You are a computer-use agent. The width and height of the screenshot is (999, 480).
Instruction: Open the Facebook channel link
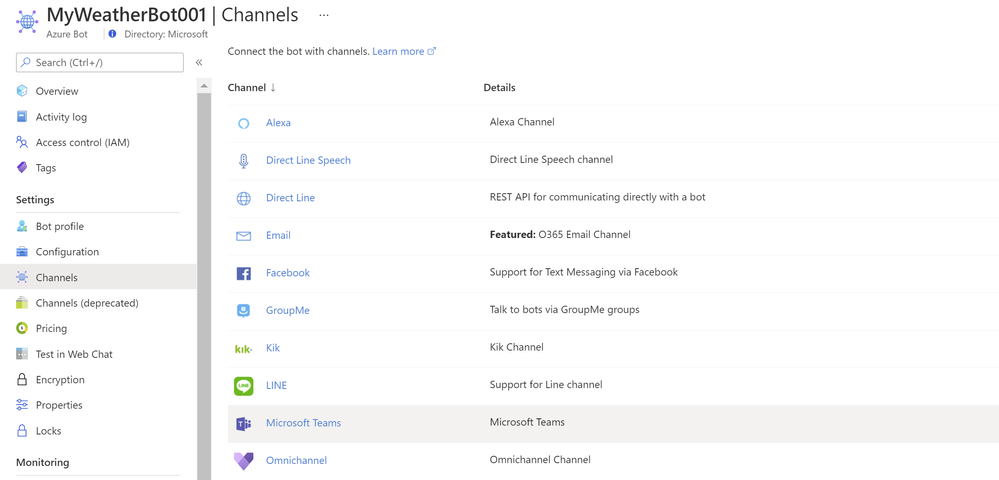(x=288, y=272)
